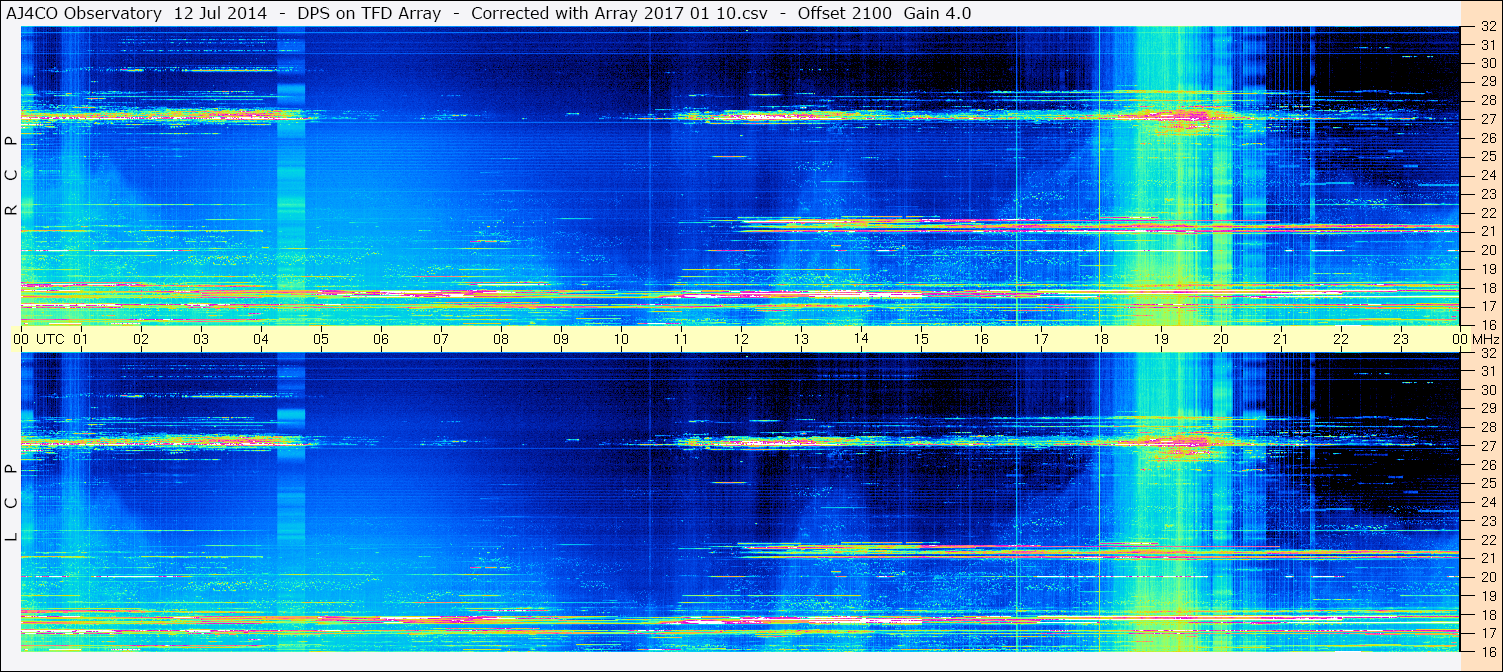Image resolution: width=1503 pixels, height=672 pixels.
Task: Select the 03 hour marker
Action: [201, 339]
